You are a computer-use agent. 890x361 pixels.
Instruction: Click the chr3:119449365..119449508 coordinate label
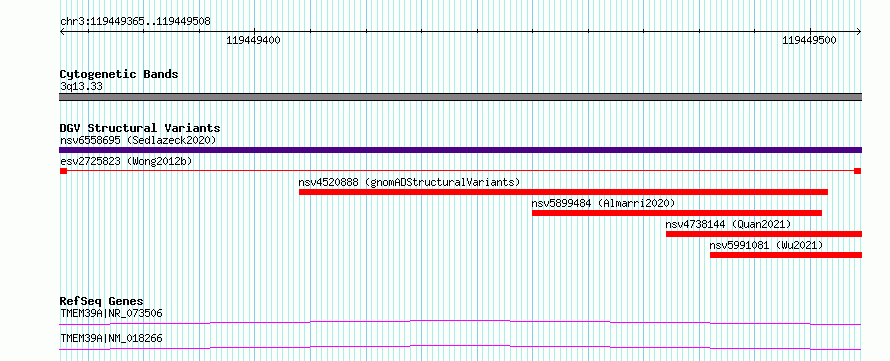click(135, 22)
